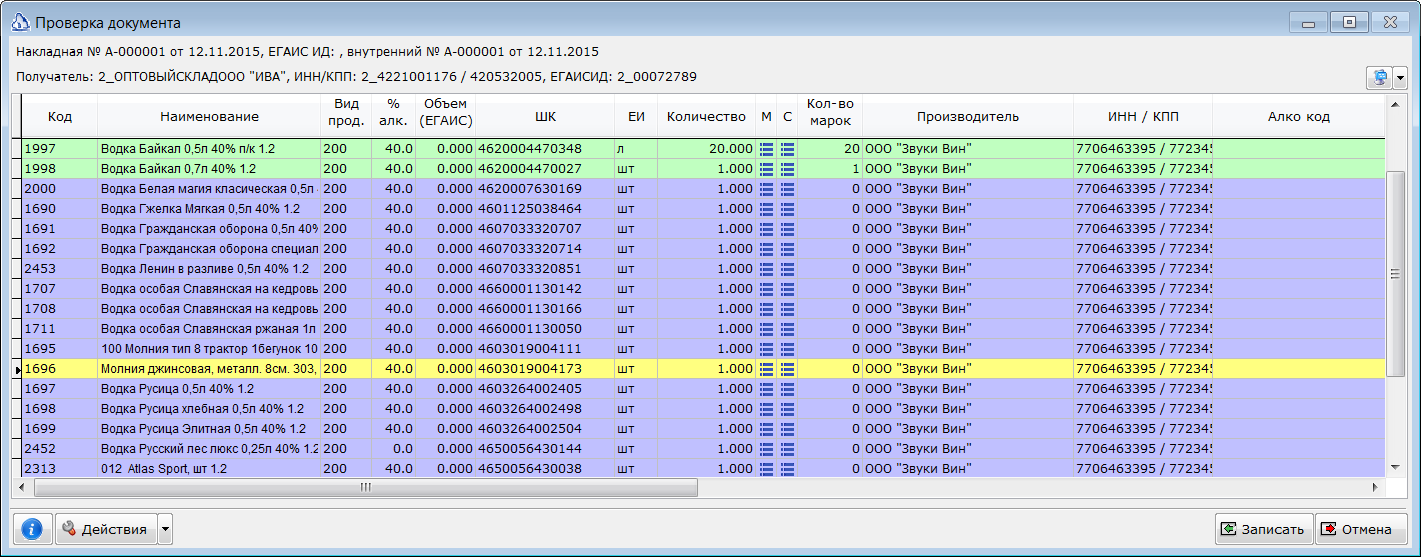Click barcode cell 4607033320851
This screenshot has width=1421, height=557.
(545, 268)
